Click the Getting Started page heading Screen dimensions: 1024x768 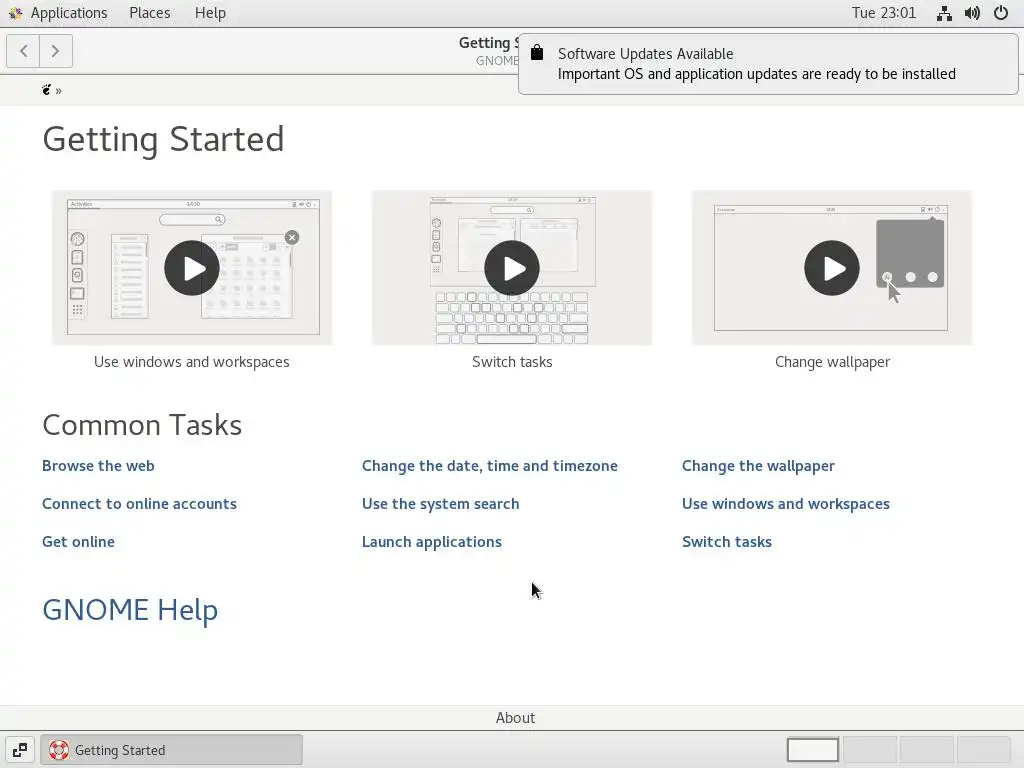pos(163,139)
